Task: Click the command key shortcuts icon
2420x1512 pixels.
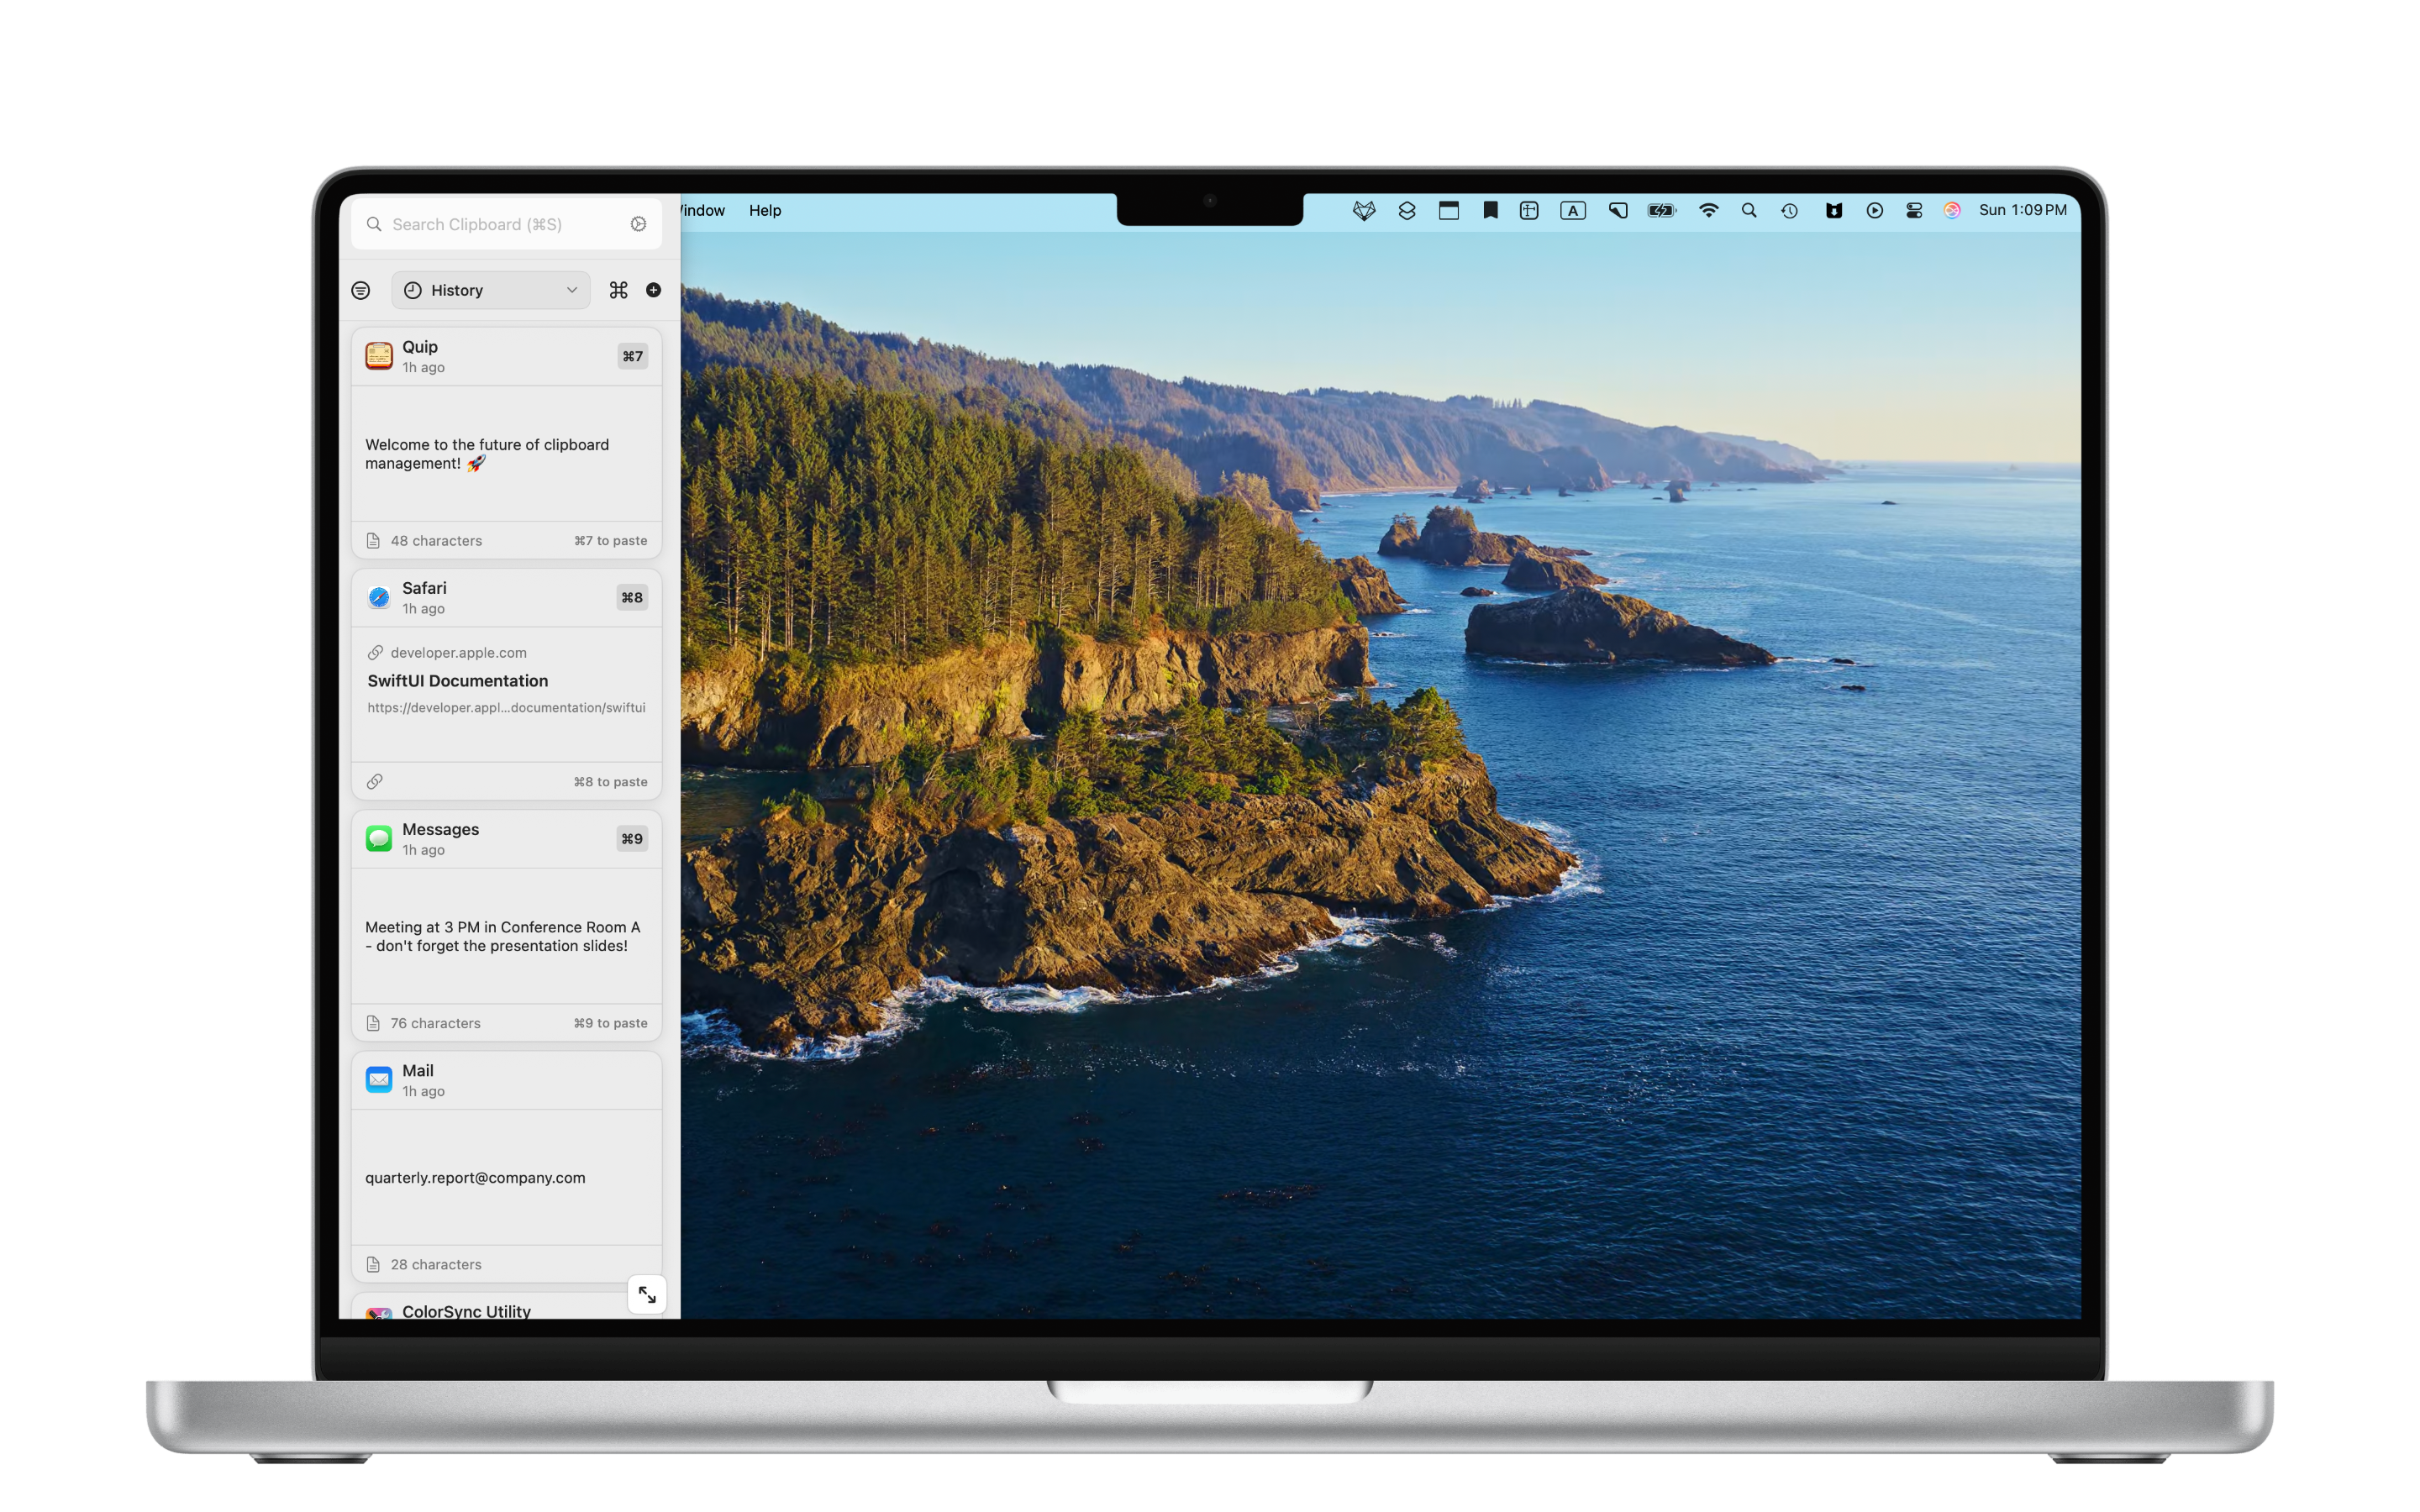Action: 619,290
